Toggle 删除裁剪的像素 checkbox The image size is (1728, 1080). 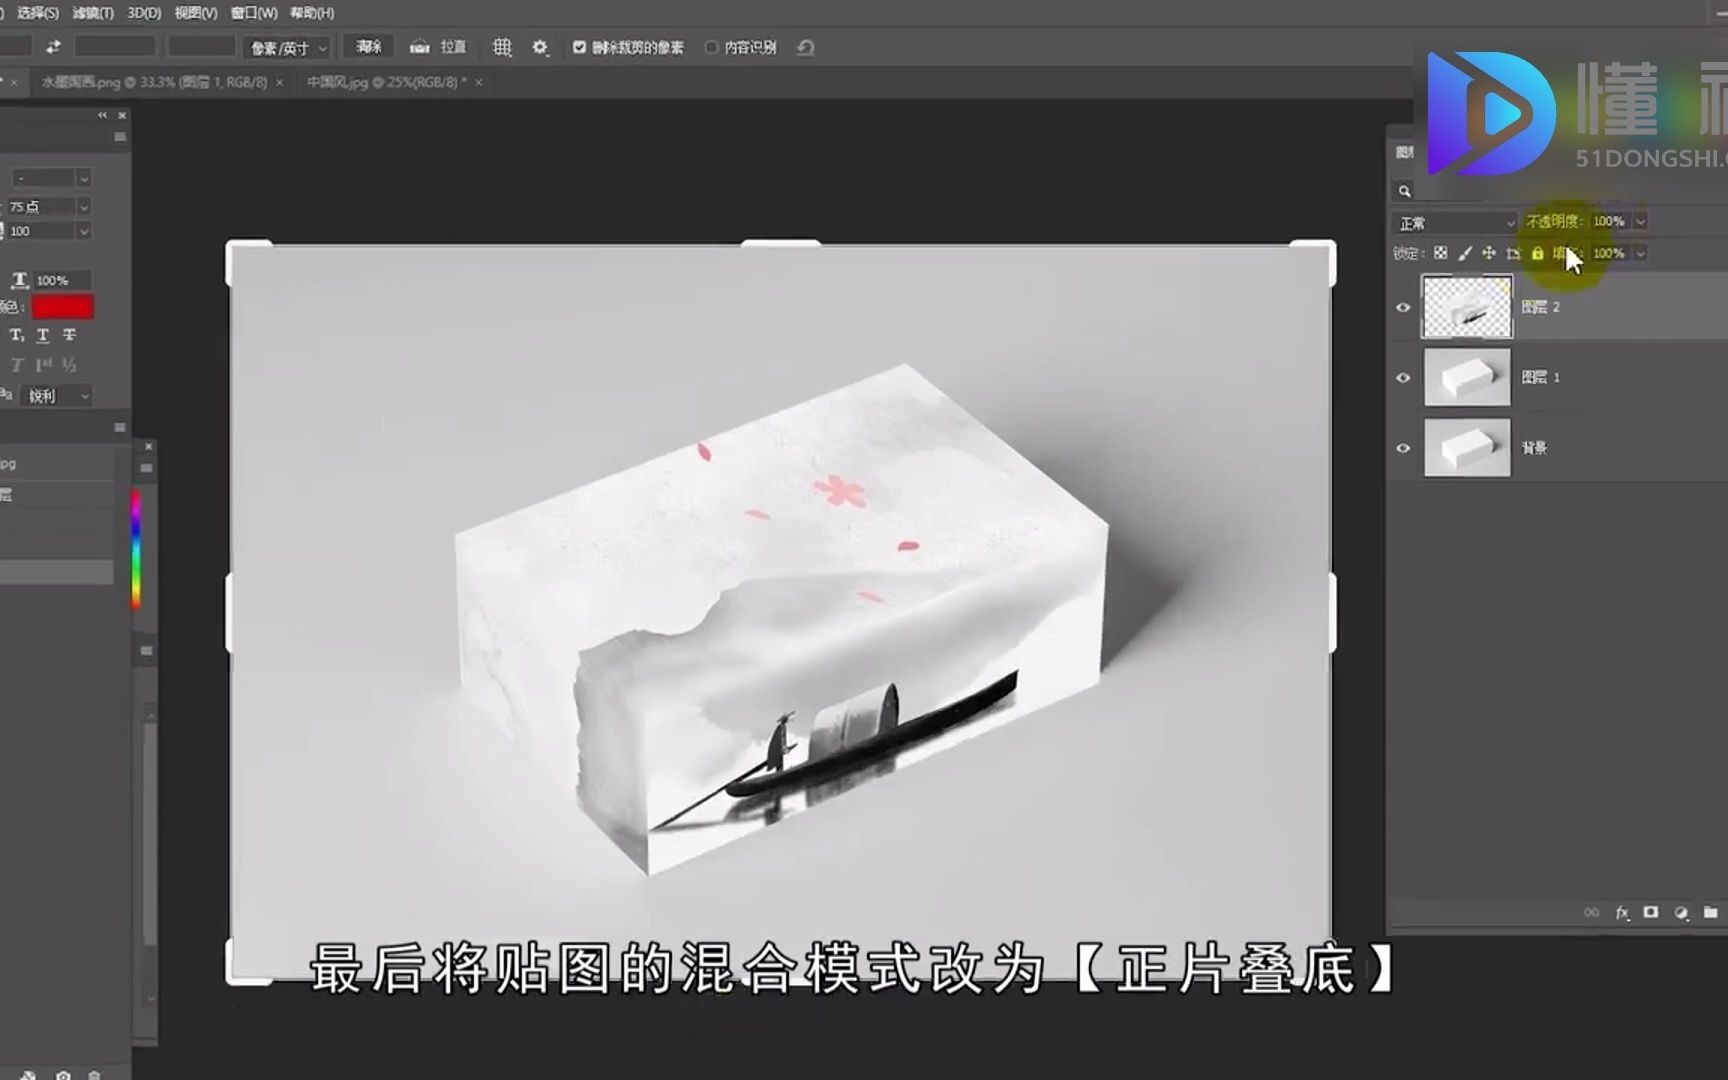pyautogui.click(x=579, y=47)
